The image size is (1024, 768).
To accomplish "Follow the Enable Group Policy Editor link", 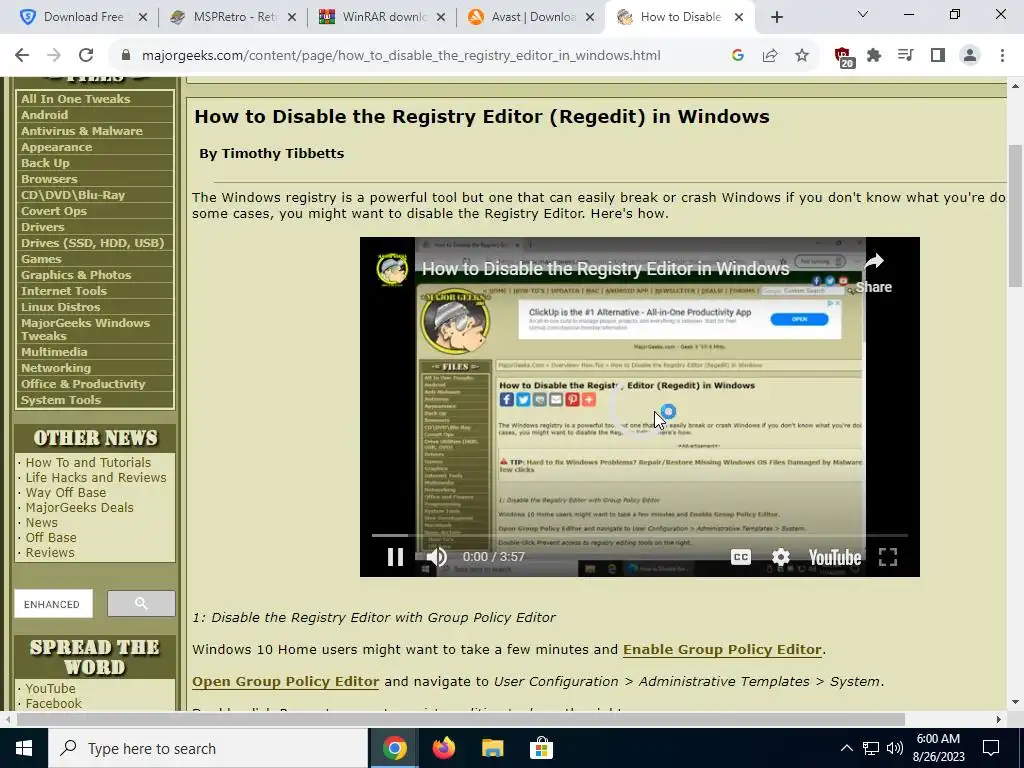I will (x=722, y=649).
